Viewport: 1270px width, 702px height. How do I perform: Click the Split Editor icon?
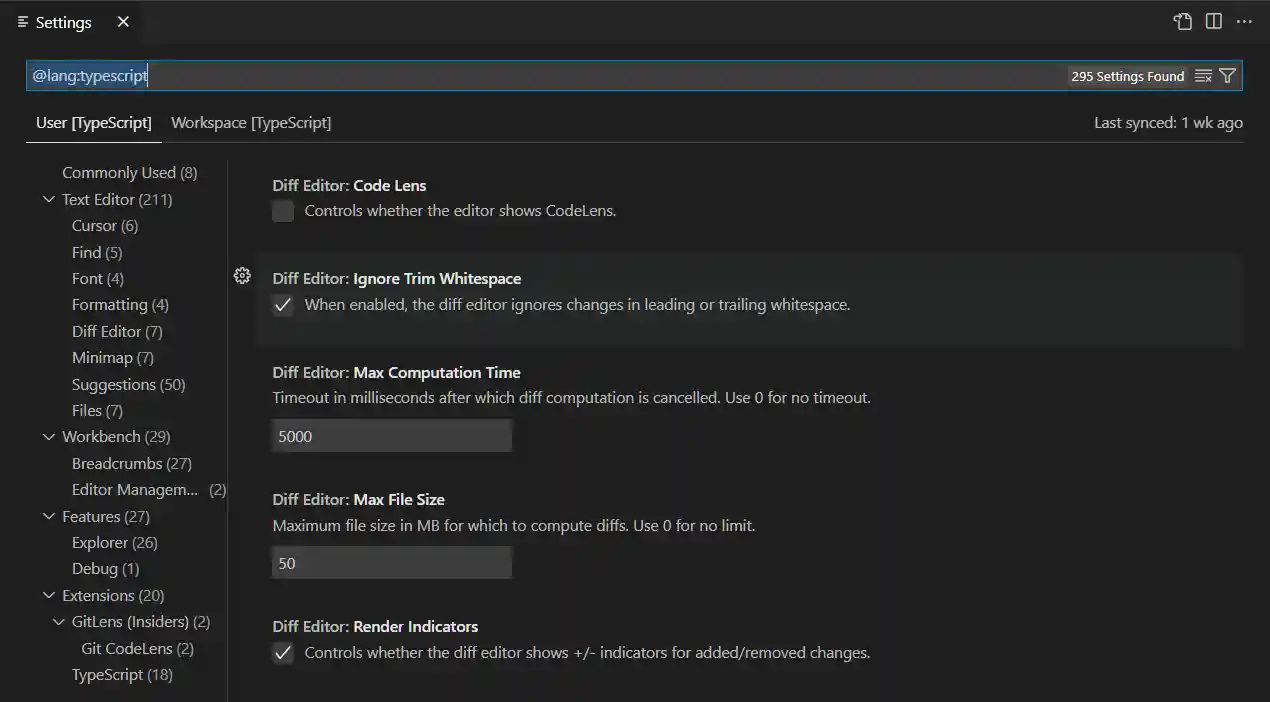1212,21
